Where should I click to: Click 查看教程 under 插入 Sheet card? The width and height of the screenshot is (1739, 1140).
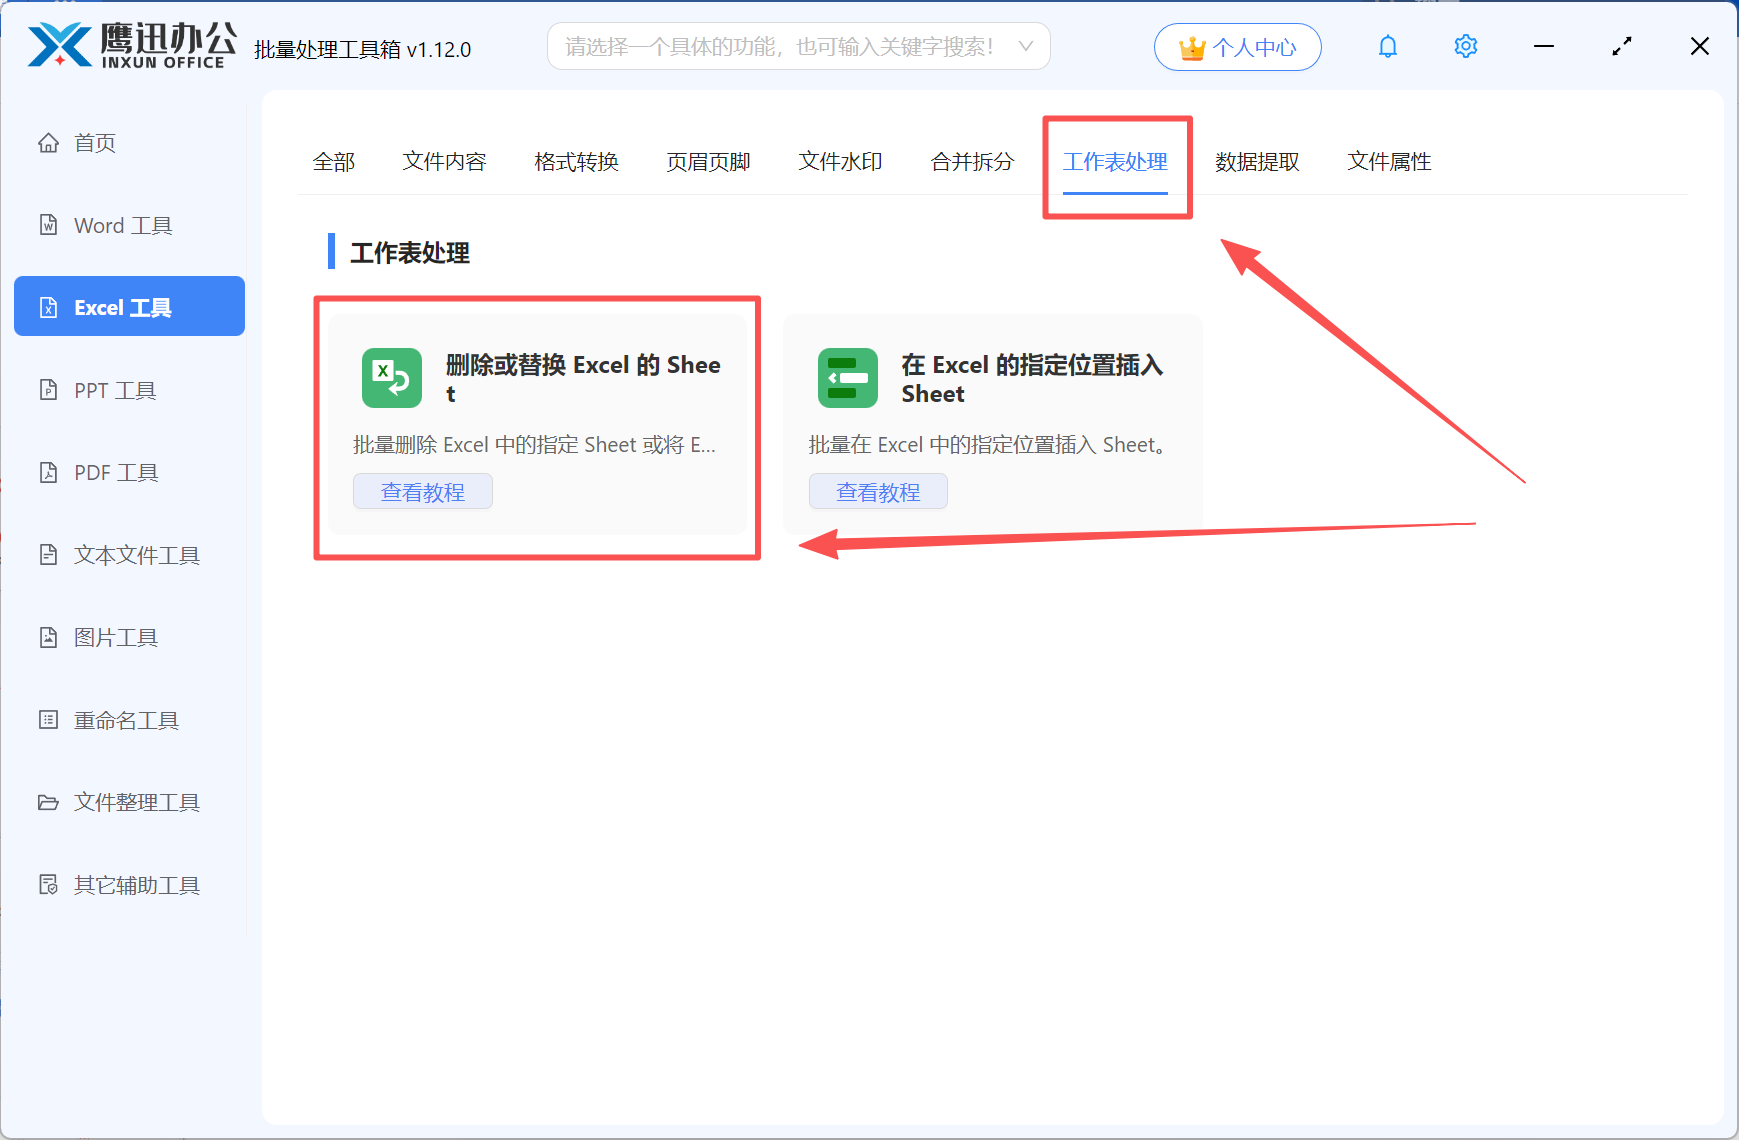click(x=878, y=491)
